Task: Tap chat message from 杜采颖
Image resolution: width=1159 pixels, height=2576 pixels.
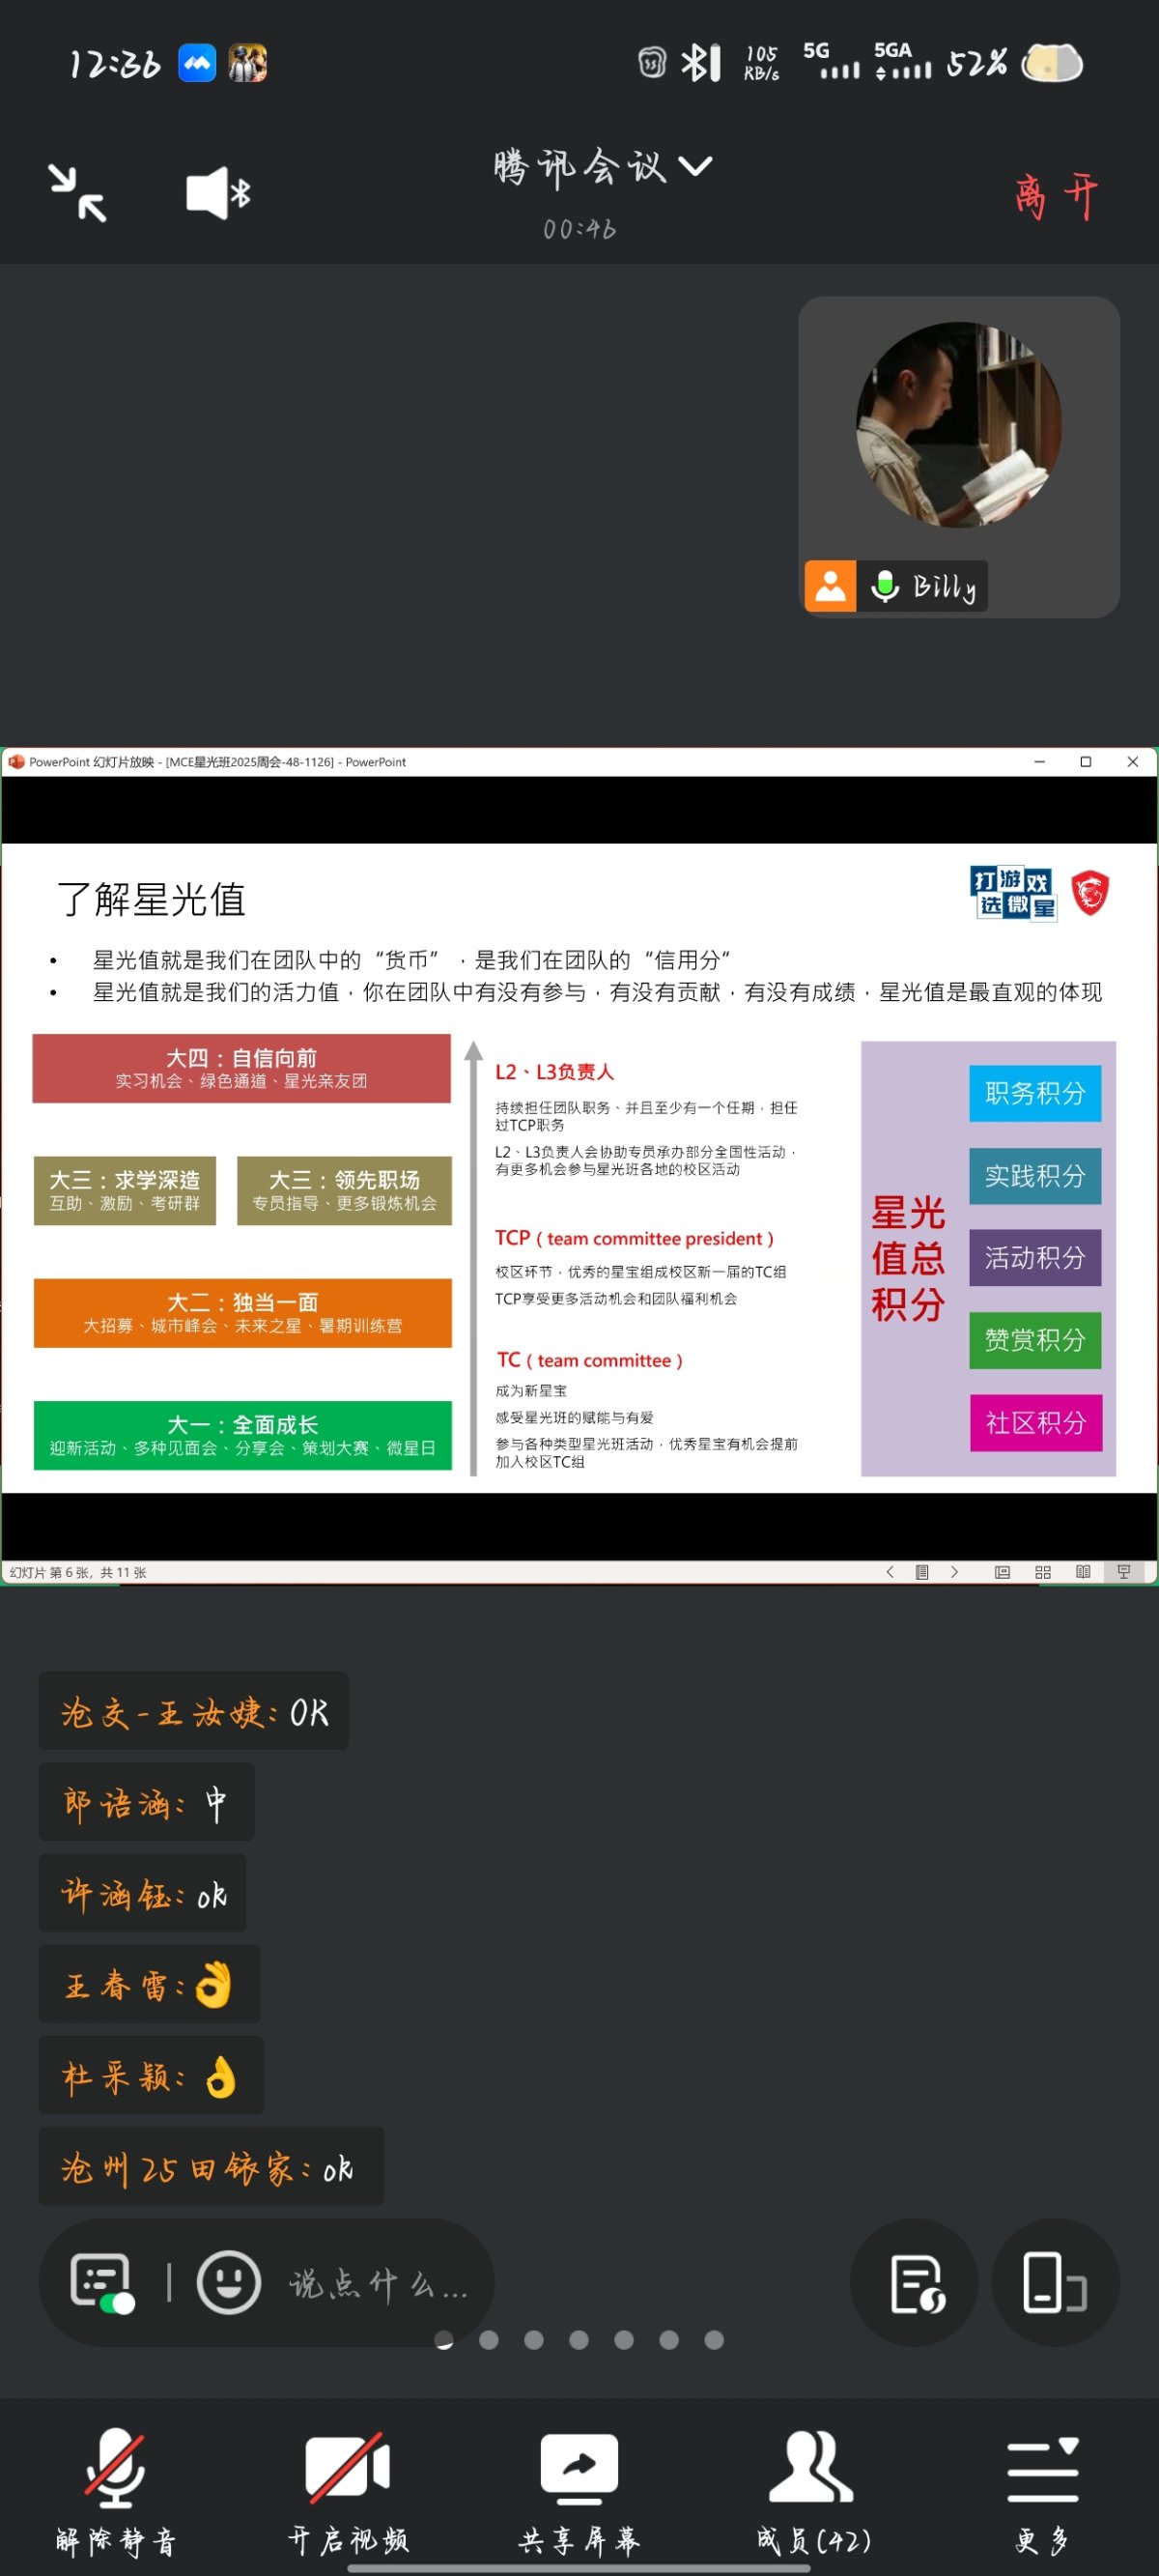Action: point(151,2075)
